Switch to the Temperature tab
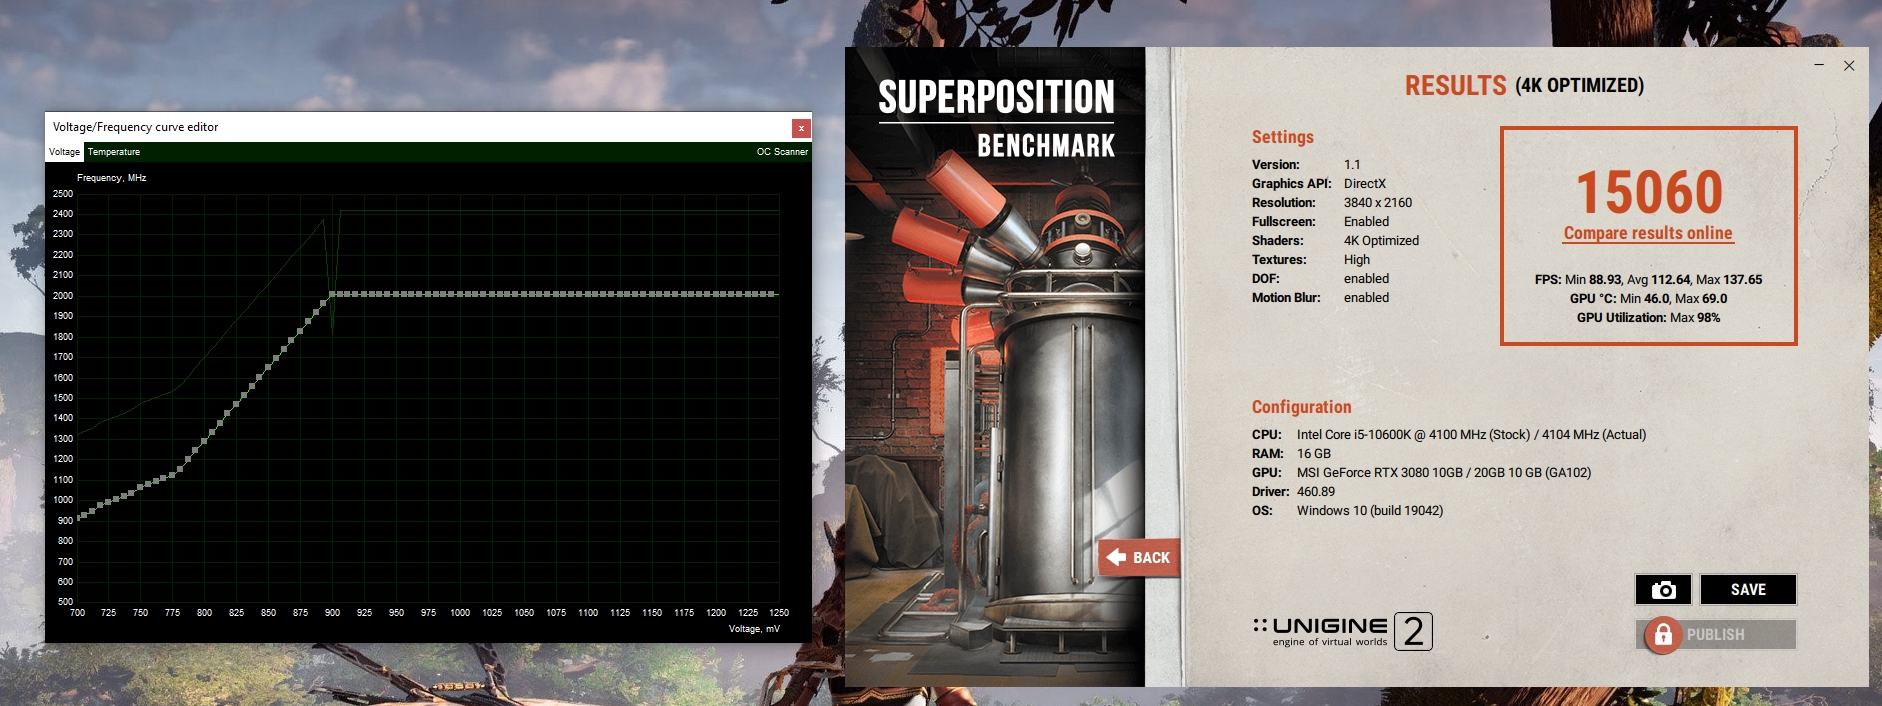 (x=114, y=152)
